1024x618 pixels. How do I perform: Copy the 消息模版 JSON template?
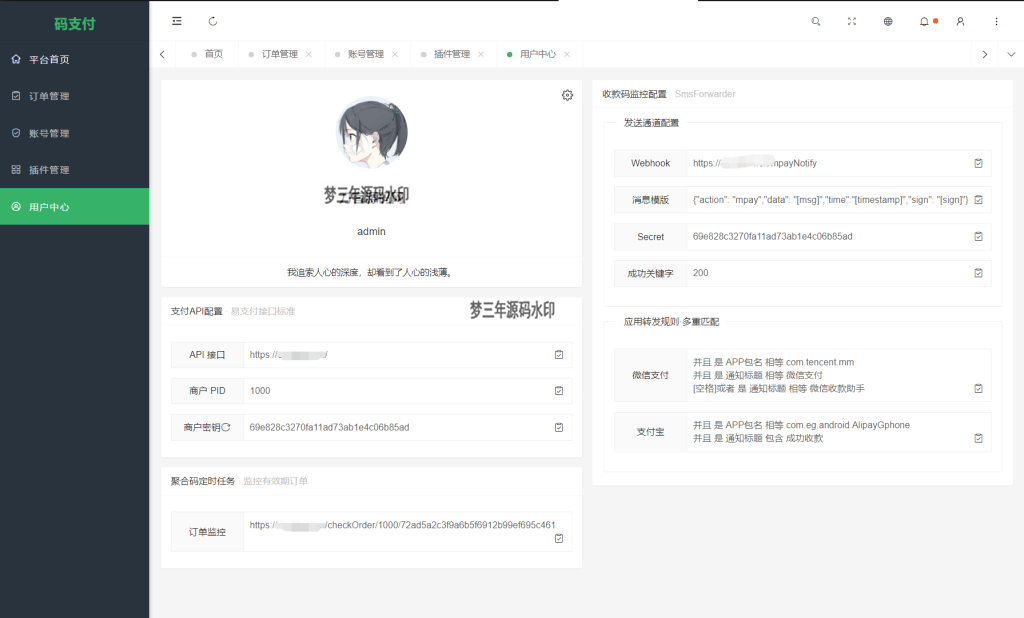(978, 200)
